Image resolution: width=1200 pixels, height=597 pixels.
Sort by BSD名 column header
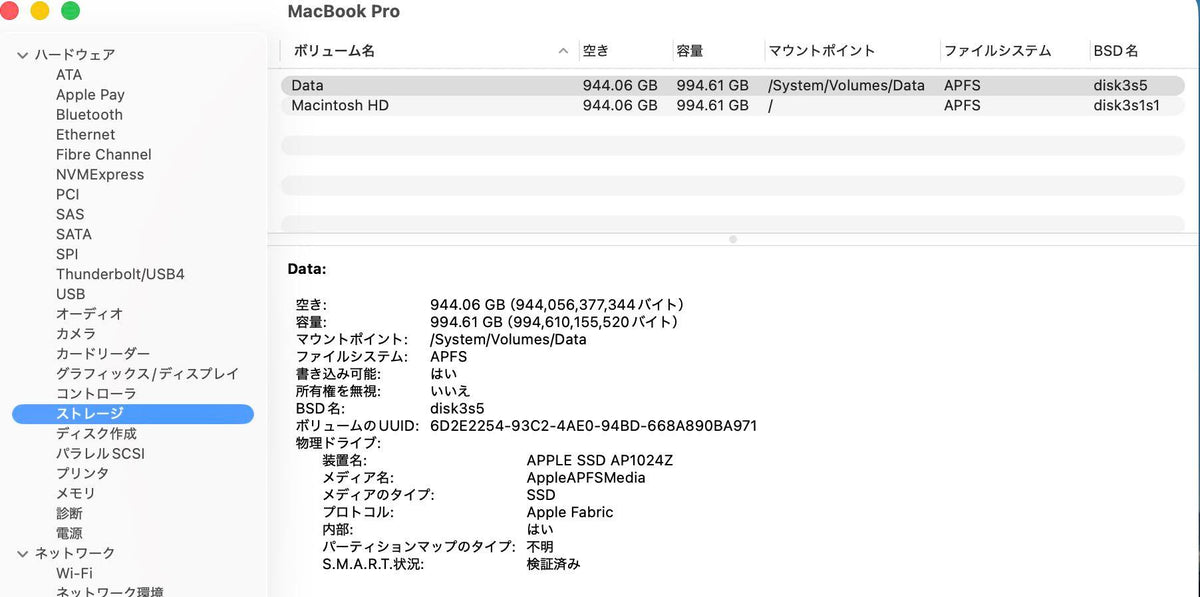[1116, 51]
